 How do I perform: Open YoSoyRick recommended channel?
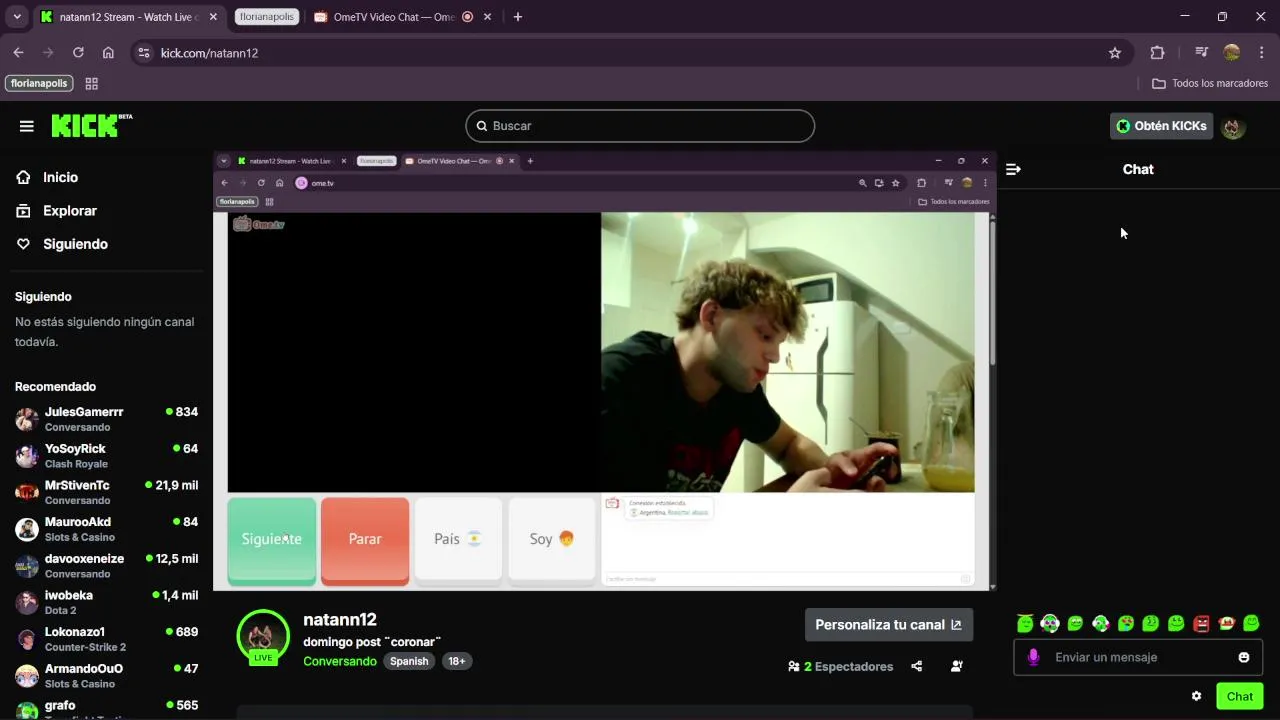(106, 456)
